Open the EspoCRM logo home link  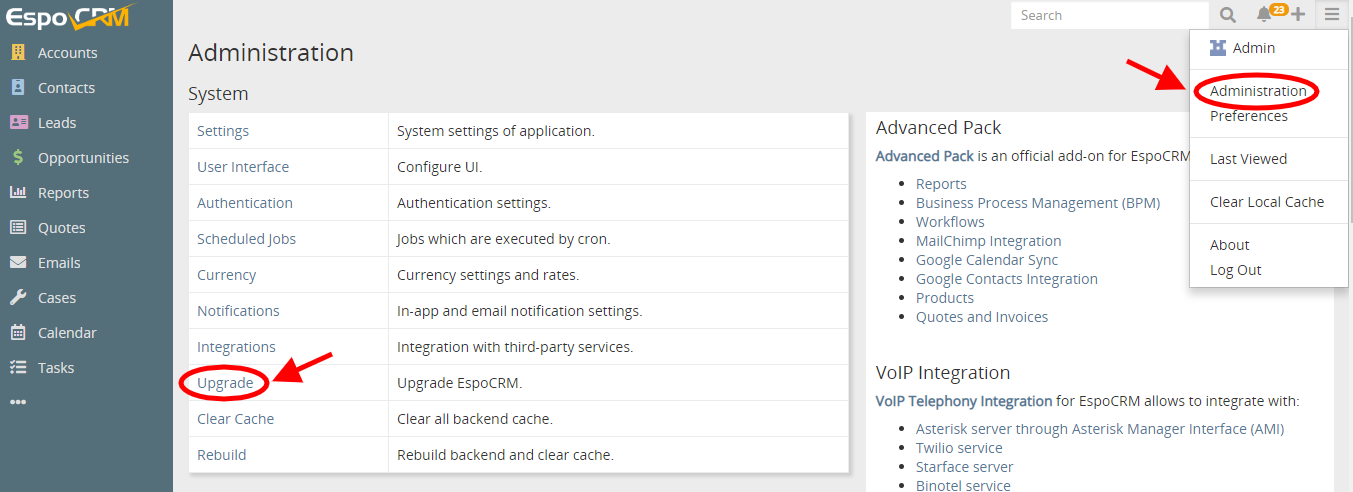pyautogui.click(x=70, y=17)
